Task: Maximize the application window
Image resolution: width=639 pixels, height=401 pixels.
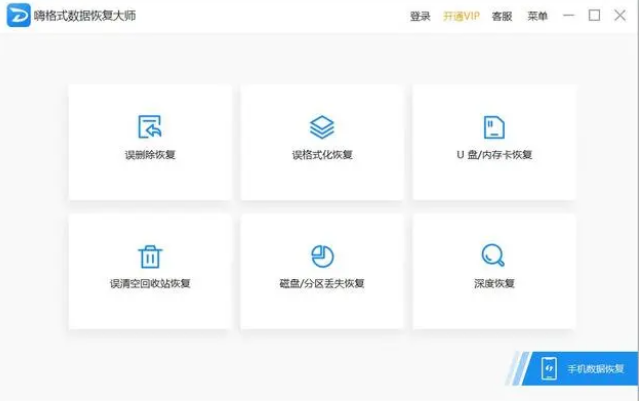Action: coord(594,15)
